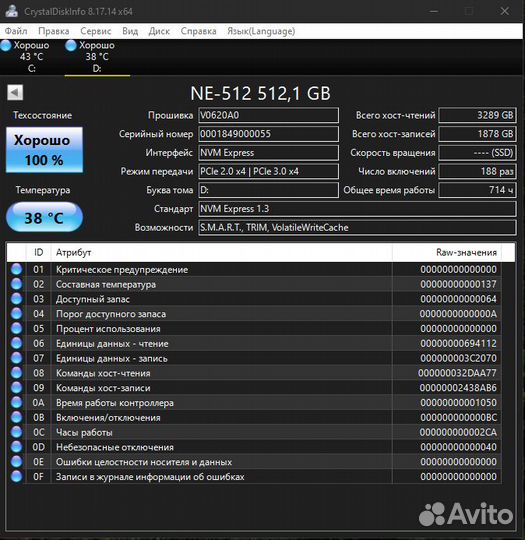The height and width of the screenshot is (540, 525).
Task: Click the blue status orb for drive C:
Action: 6,46
